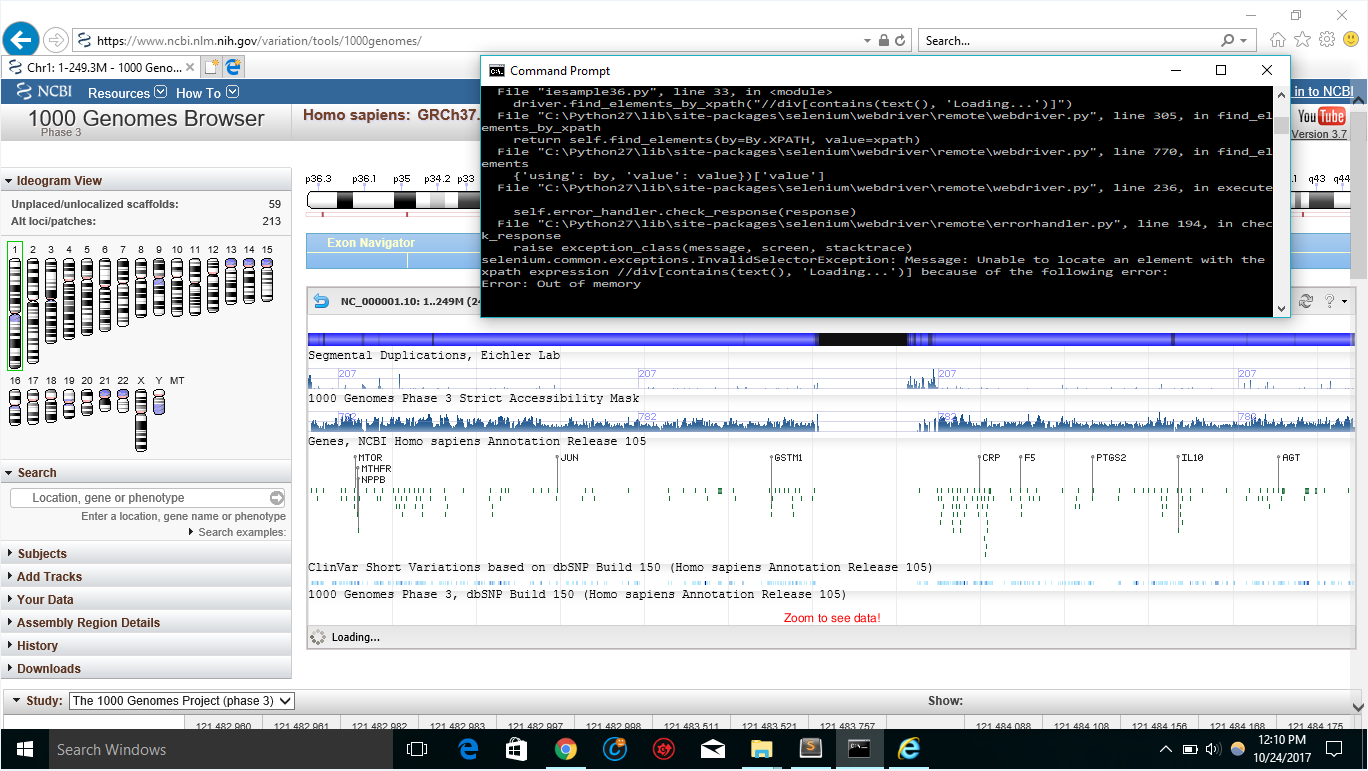
Task: Refresh tracks using the circular reload icon
Action: tap(1306, 300)
